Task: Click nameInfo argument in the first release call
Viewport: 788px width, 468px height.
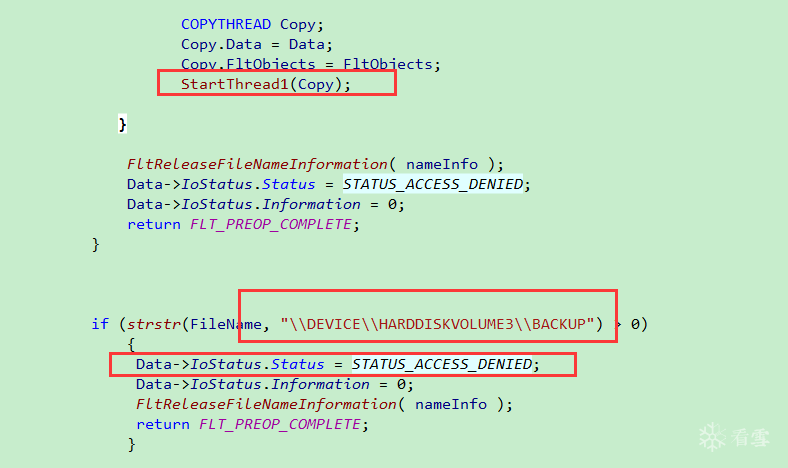Action: (442, 164)
